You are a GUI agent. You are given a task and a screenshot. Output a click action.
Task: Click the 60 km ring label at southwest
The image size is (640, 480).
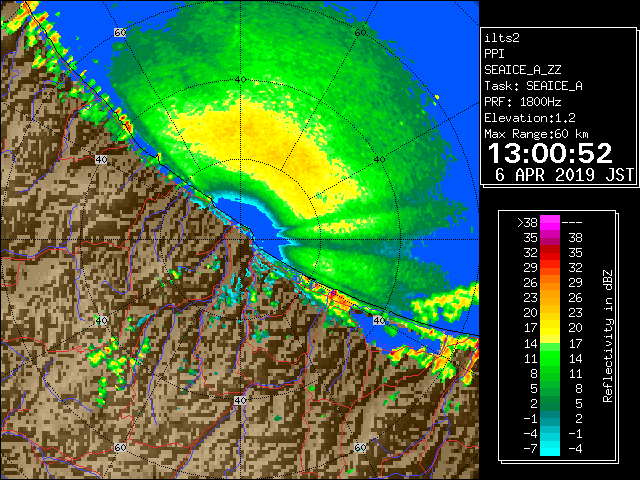coord(120,447)
